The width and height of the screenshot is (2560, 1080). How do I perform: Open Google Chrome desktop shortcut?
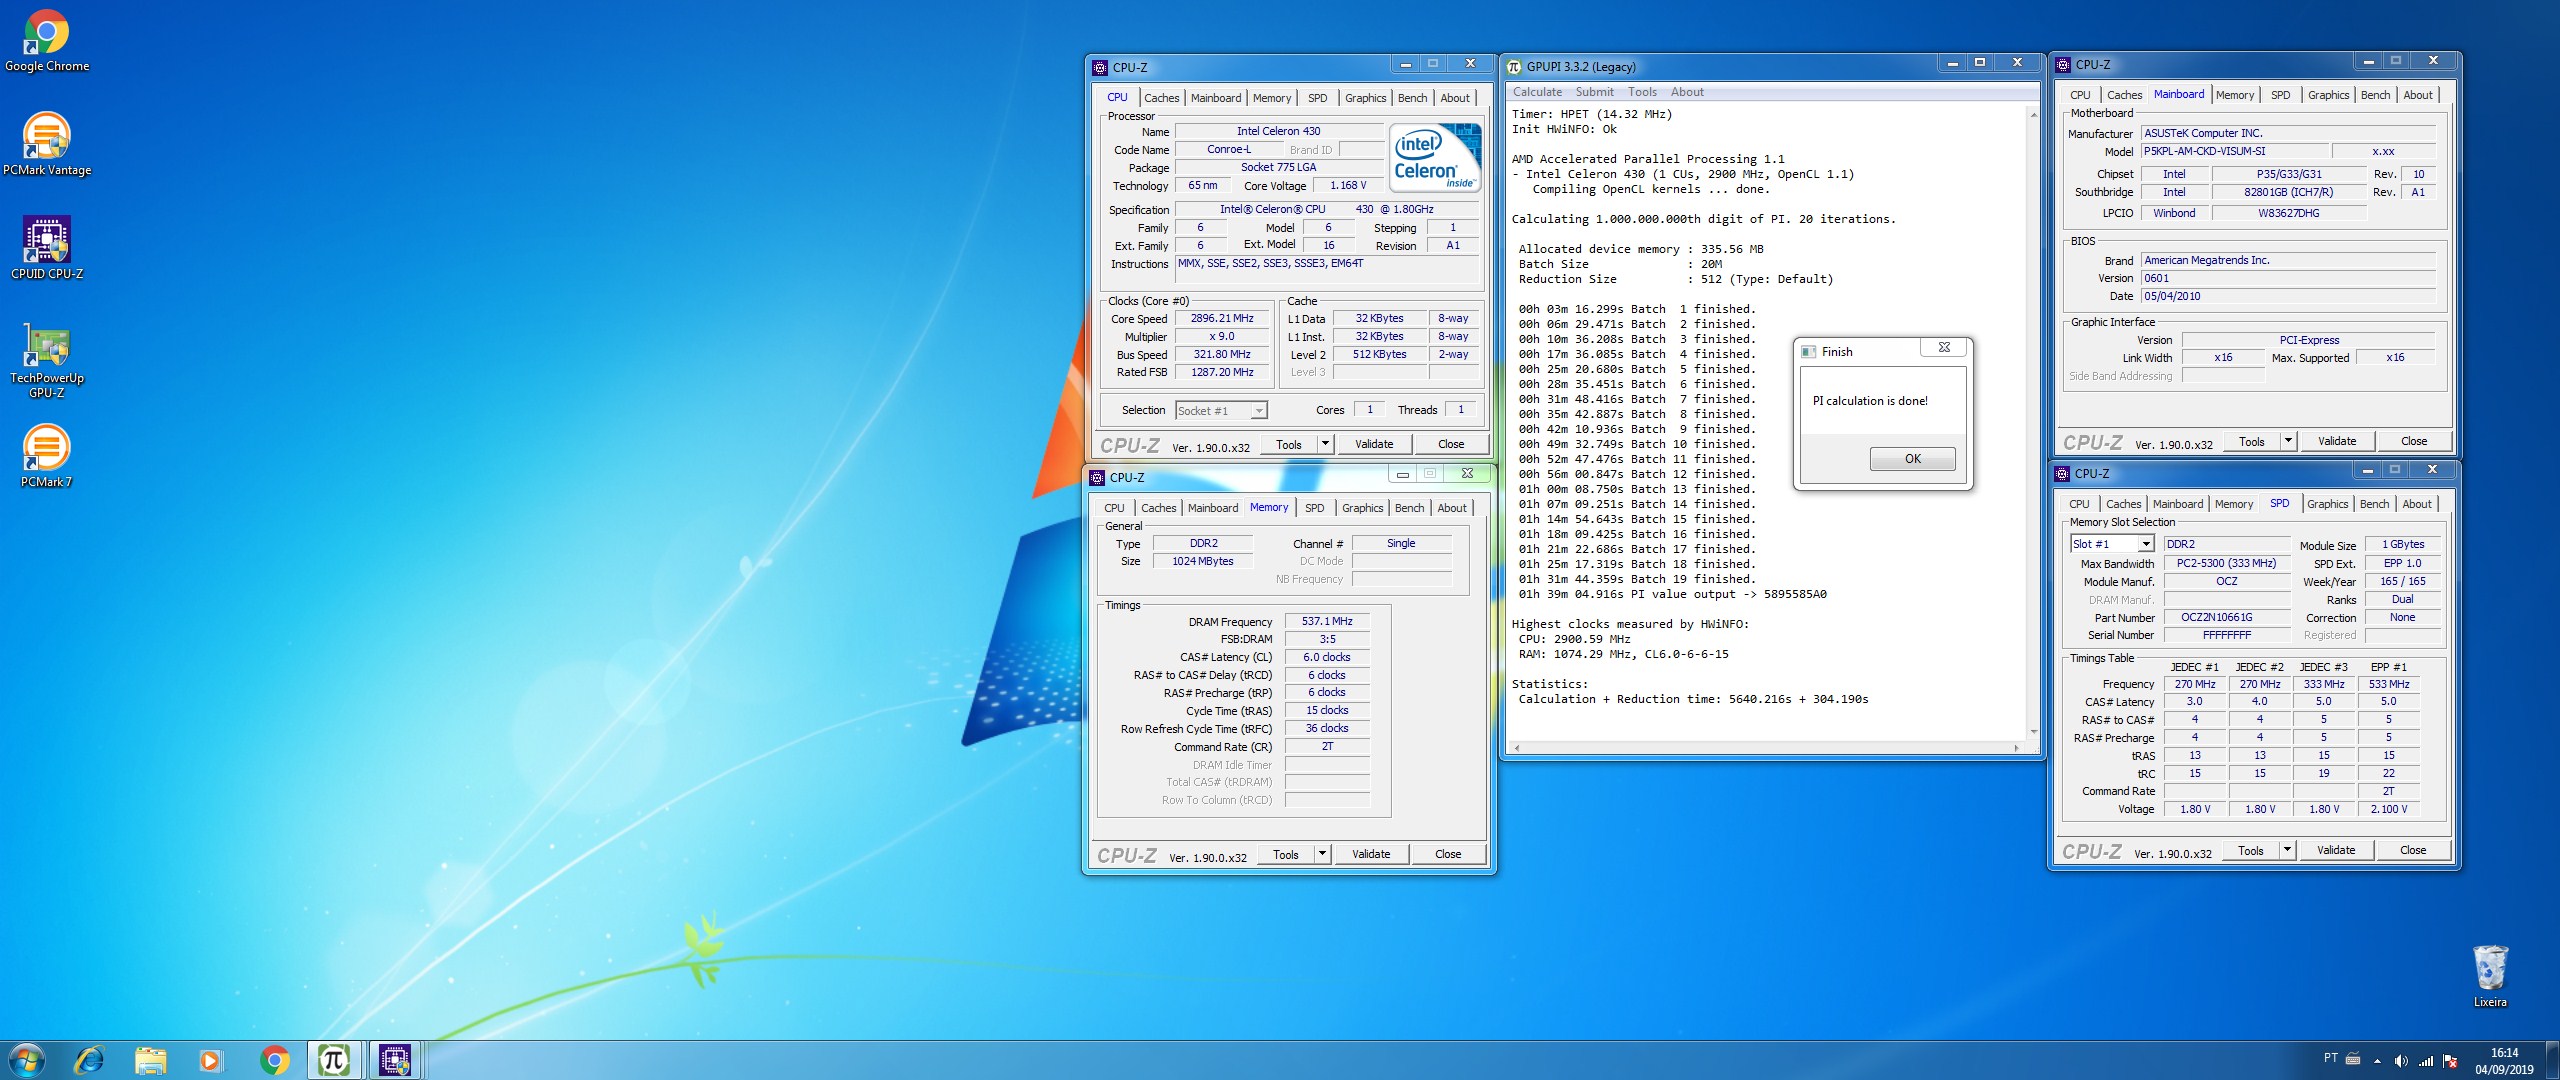[46, 41]
